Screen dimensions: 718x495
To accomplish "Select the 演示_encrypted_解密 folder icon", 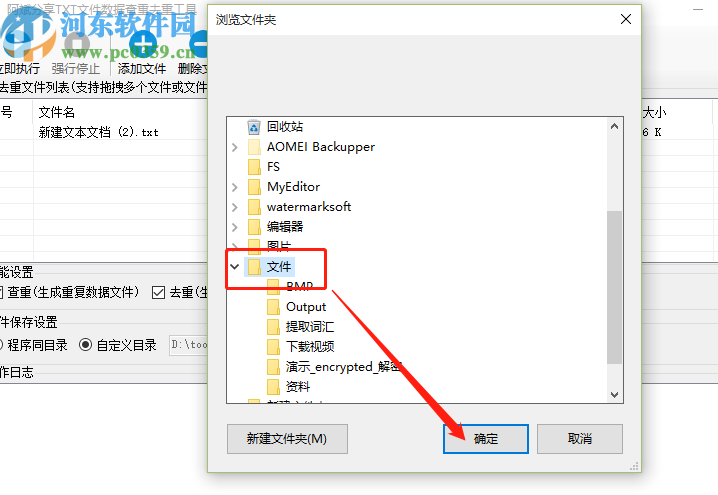I will (273, 367).
